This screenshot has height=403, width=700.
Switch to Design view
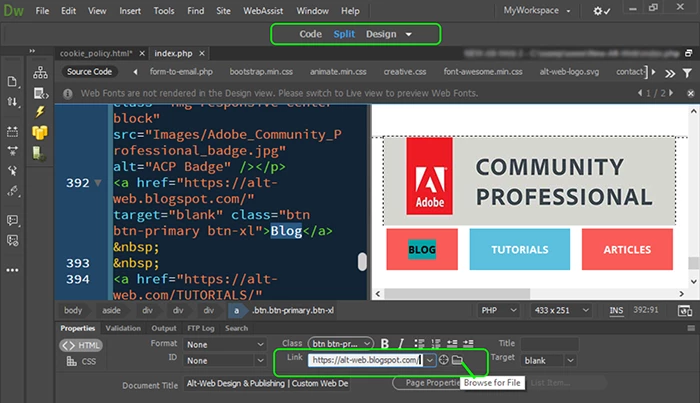pyautogui.click(x=381, y=34)
